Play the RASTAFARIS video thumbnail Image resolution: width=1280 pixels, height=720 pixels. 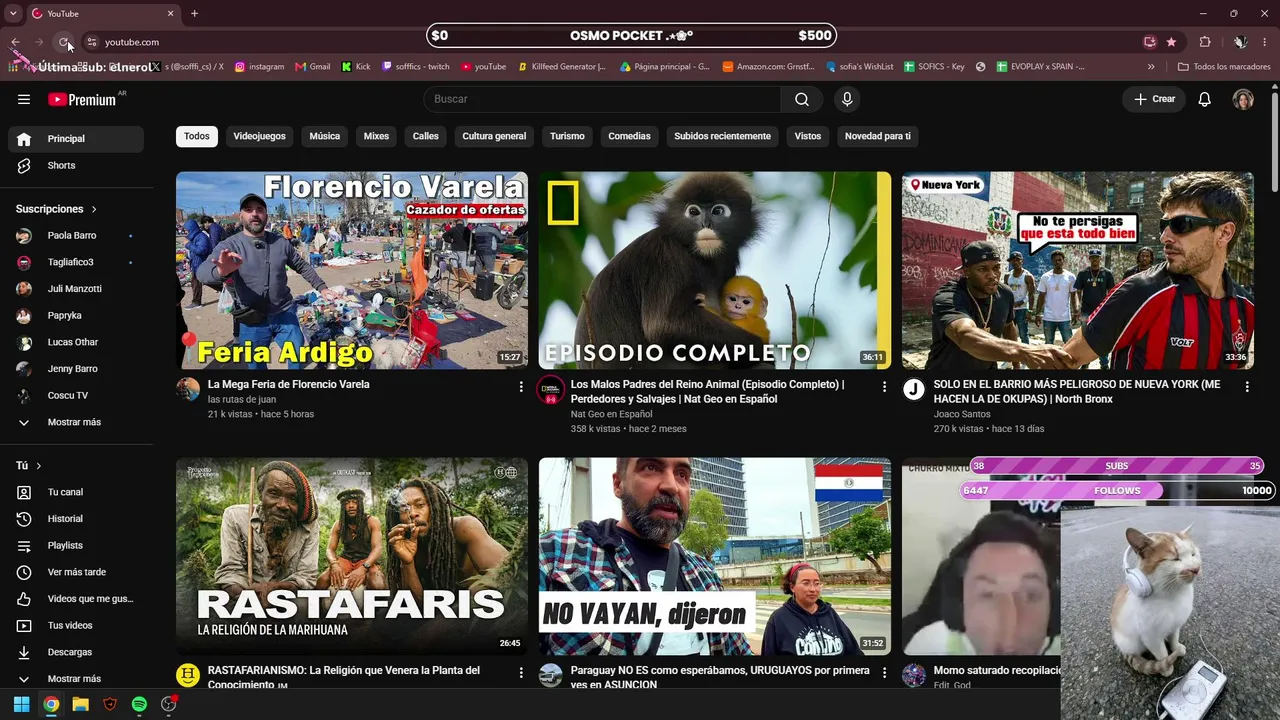point(352,556)
